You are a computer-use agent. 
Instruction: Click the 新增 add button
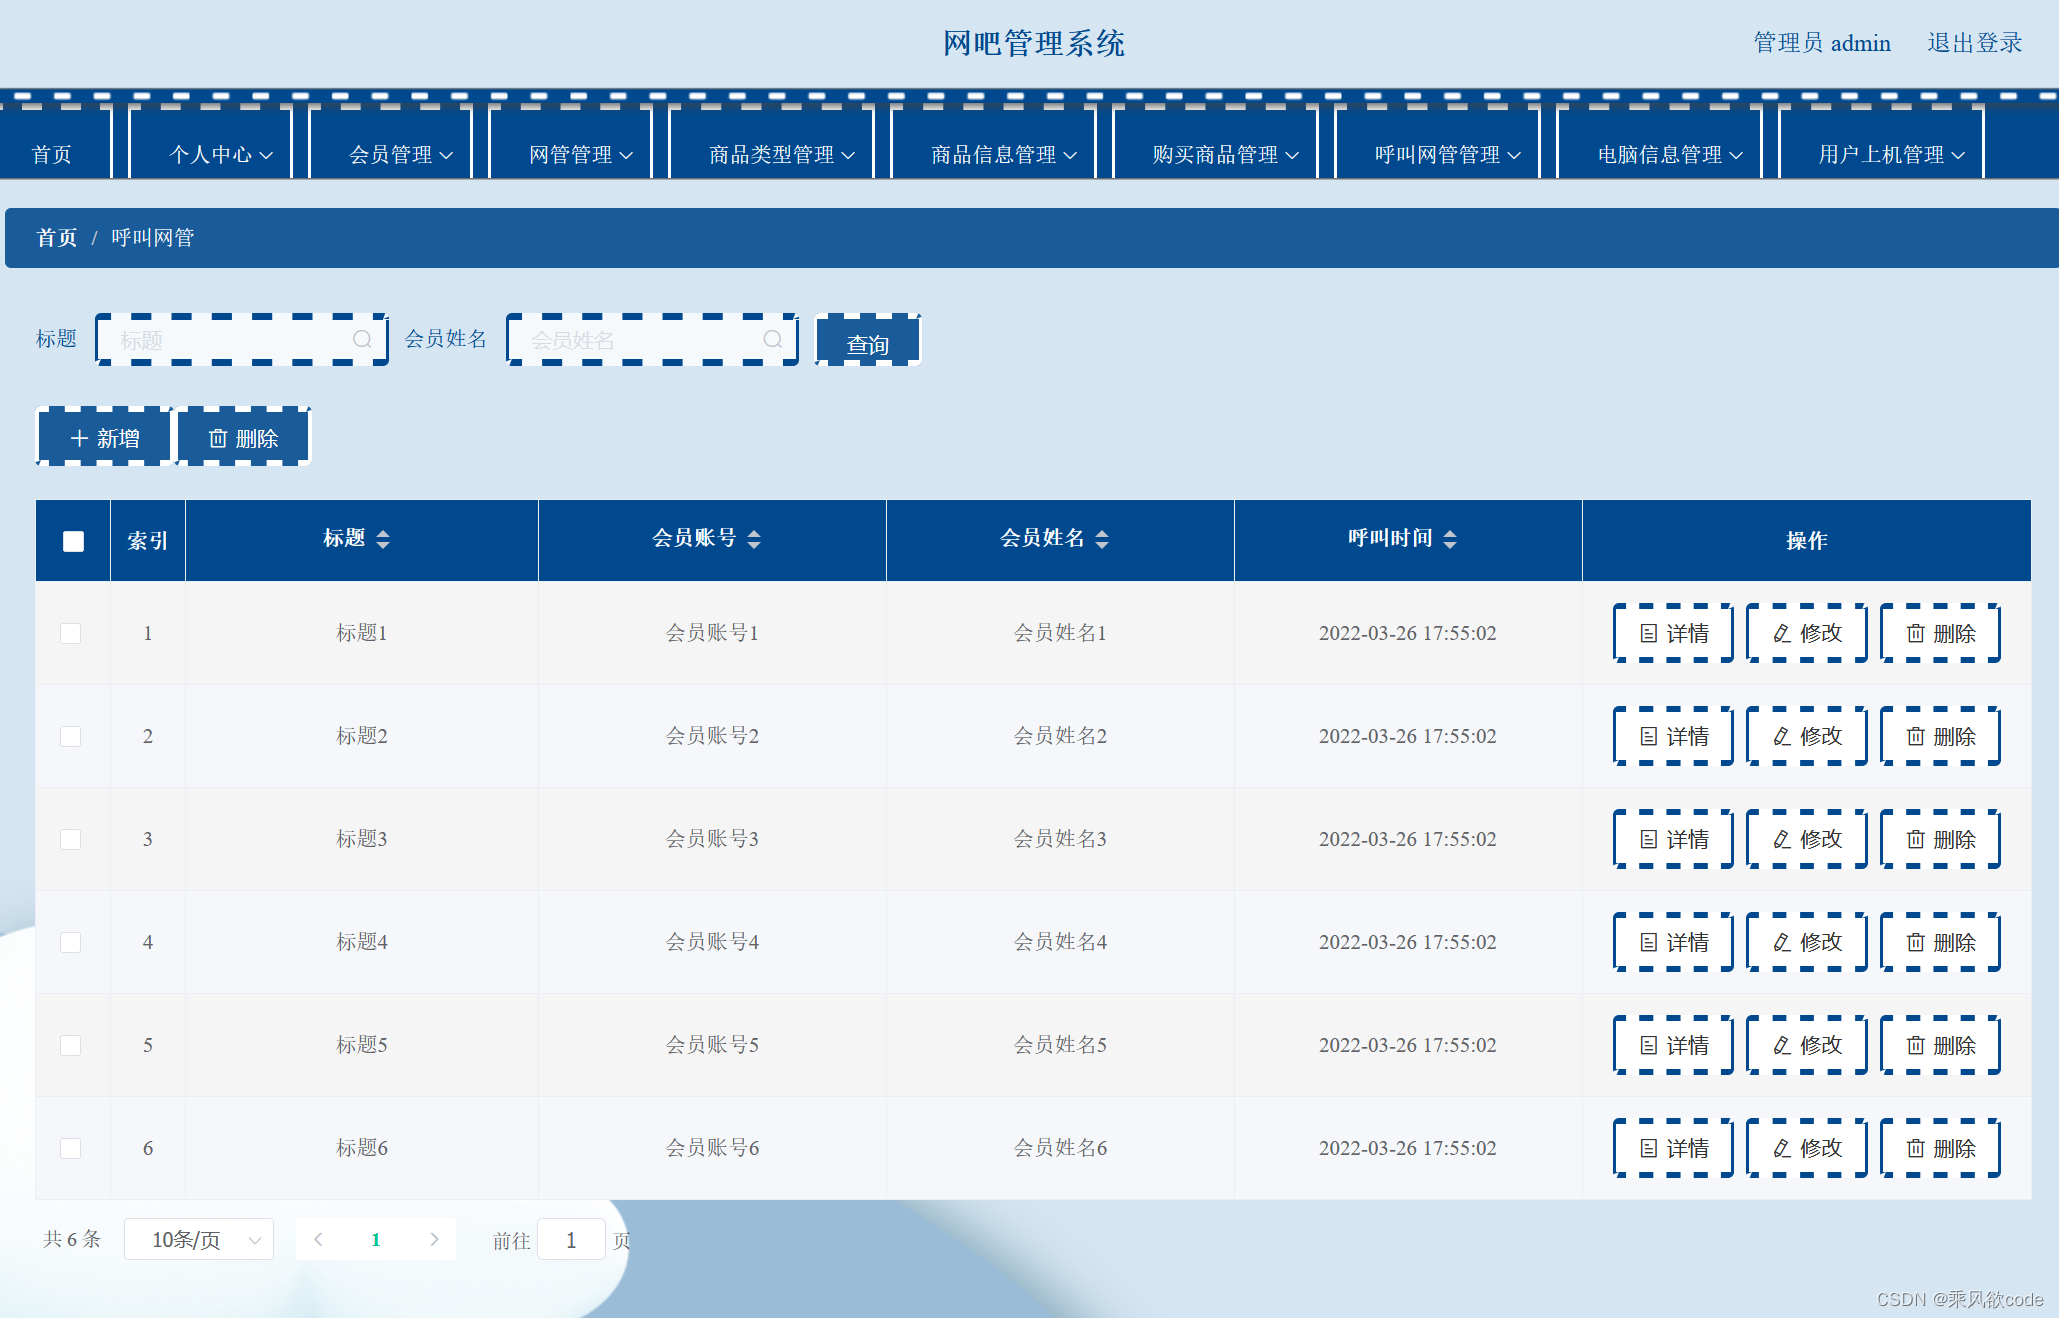pos(105,438)
